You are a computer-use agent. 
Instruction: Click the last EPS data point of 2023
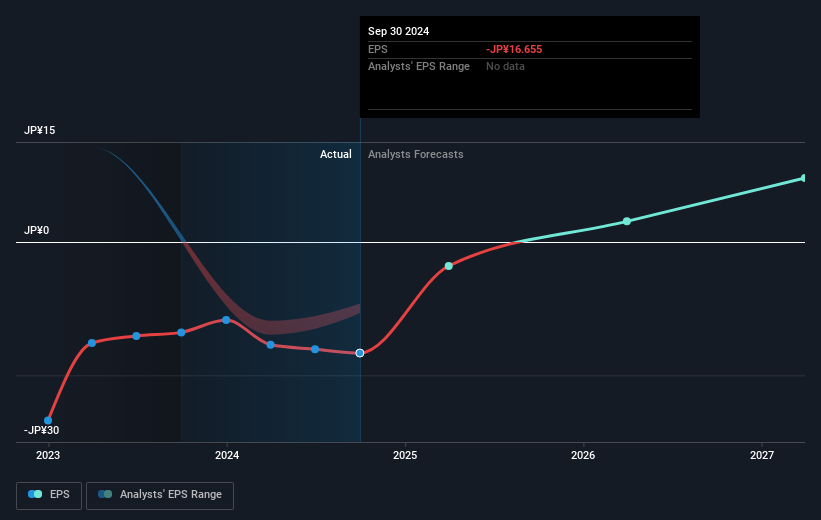coord(181,333)
